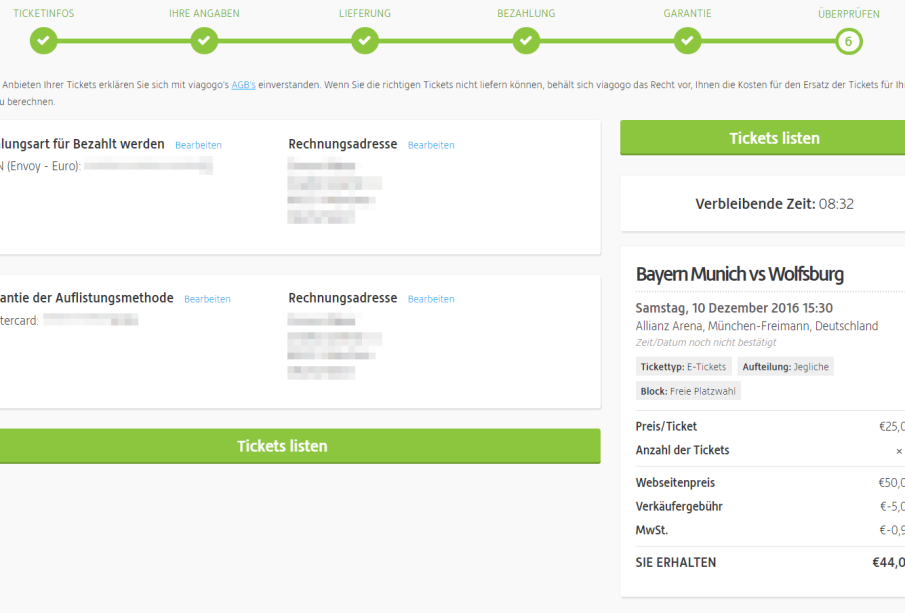Click the Ticketinfos step checkmark circle
Viewport: 905px width, 613px height.
click(x=43, y=41)
